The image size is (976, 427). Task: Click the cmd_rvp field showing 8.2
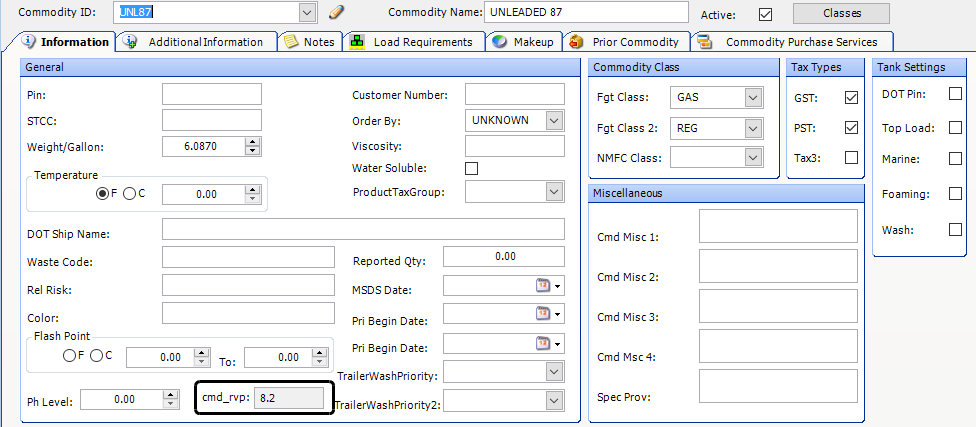(289, 398)
